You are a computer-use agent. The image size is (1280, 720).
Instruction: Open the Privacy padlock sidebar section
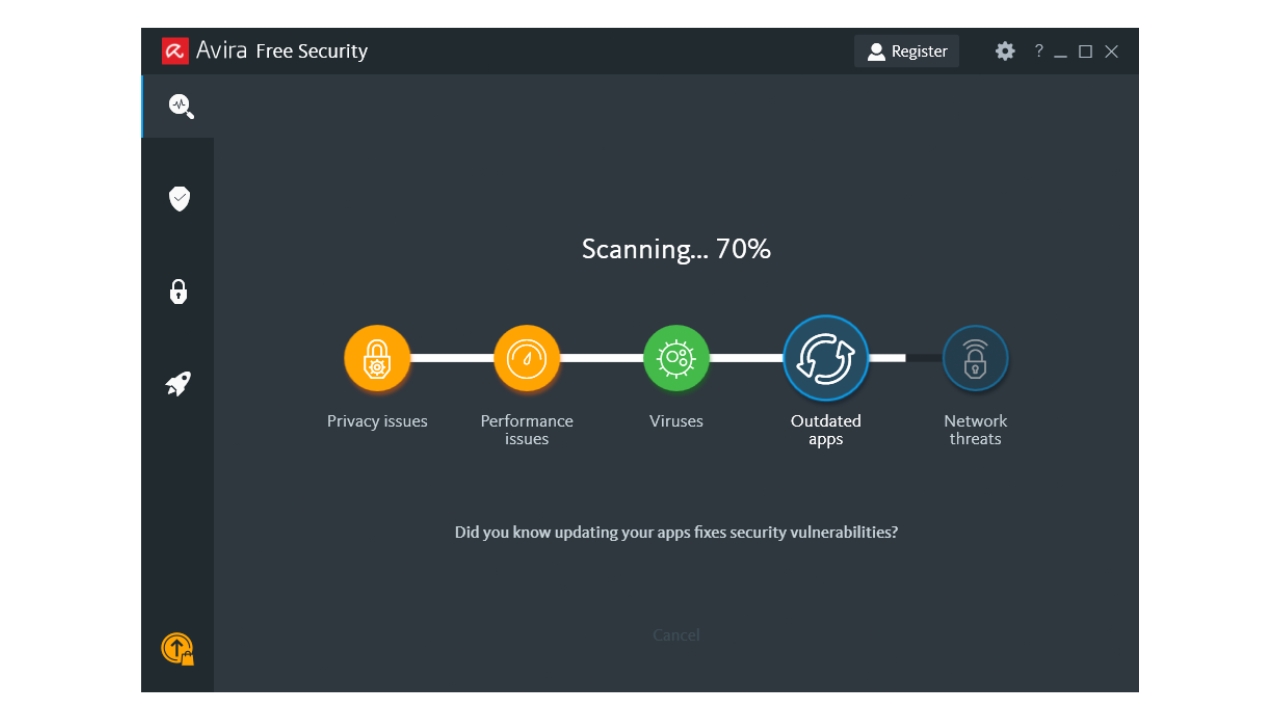point(178,291)
